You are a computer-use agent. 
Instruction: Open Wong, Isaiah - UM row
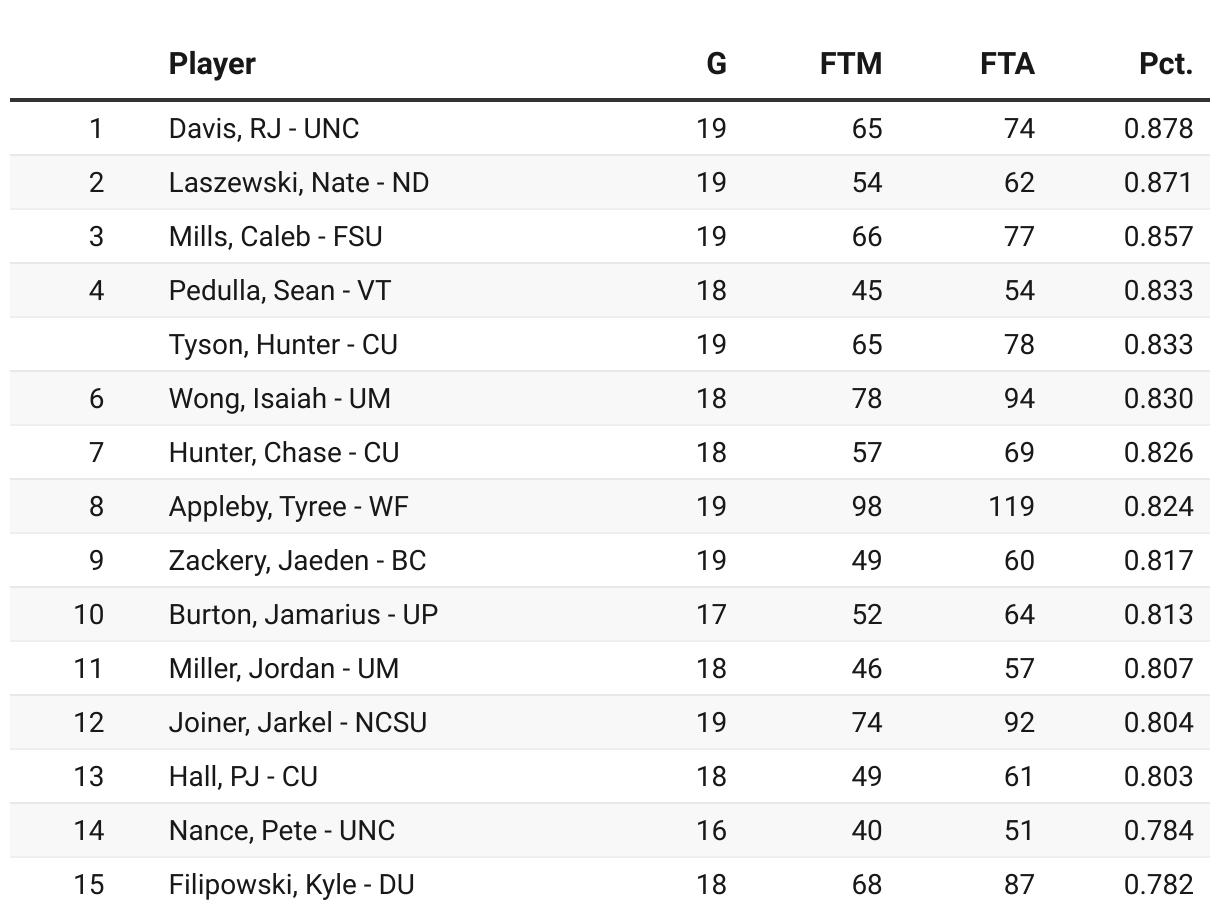279,399
